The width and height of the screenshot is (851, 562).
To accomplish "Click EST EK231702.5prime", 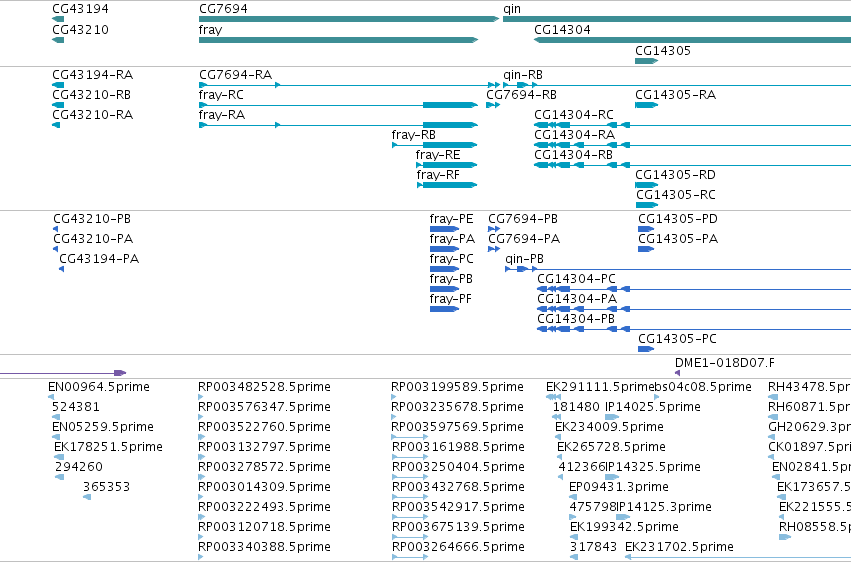I will 738,557.
